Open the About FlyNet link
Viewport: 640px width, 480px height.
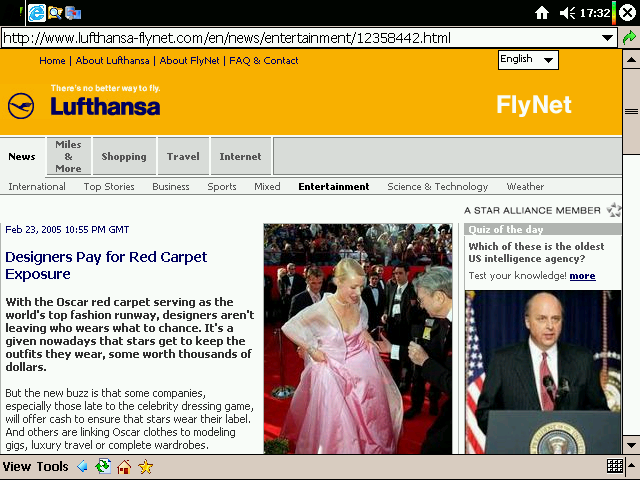(x=189, y=61)
